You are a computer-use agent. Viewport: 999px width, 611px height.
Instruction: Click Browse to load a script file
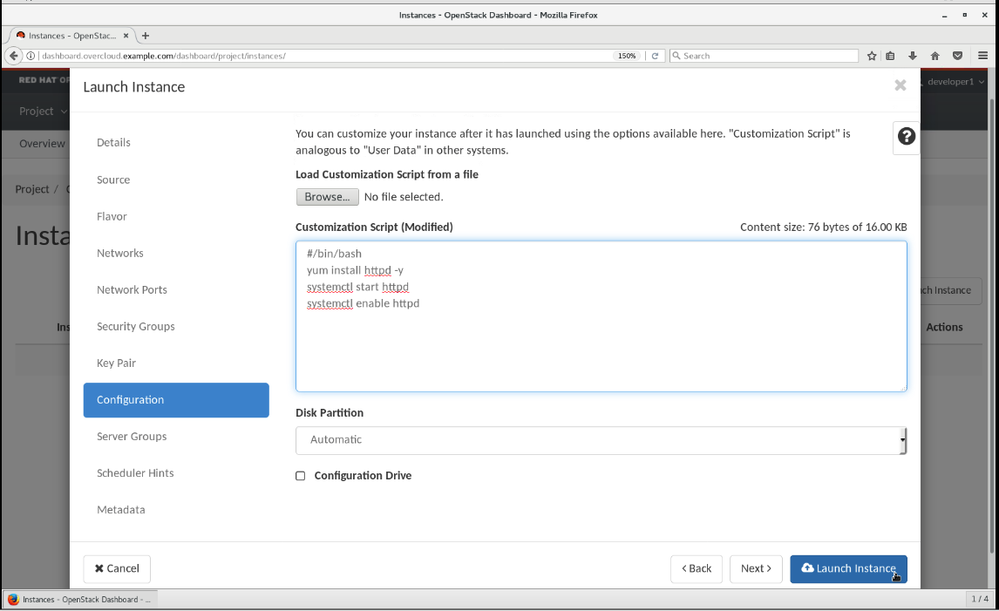[x=327, y=197]
